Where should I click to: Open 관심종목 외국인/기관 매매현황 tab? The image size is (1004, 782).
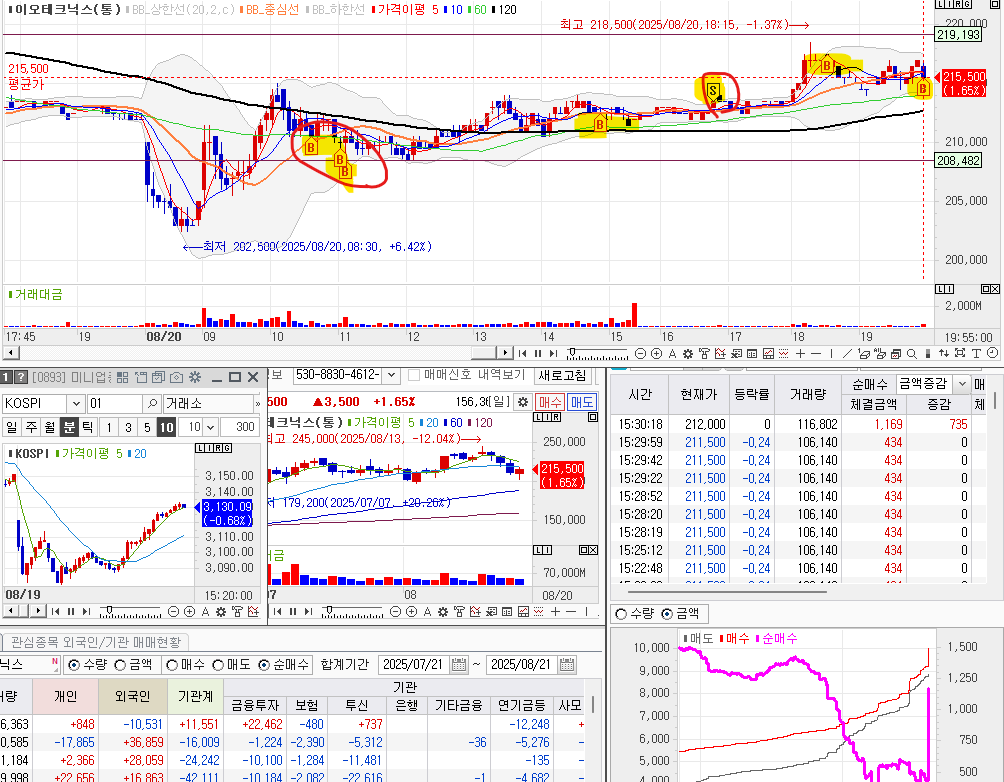click(x=96, y=641)
